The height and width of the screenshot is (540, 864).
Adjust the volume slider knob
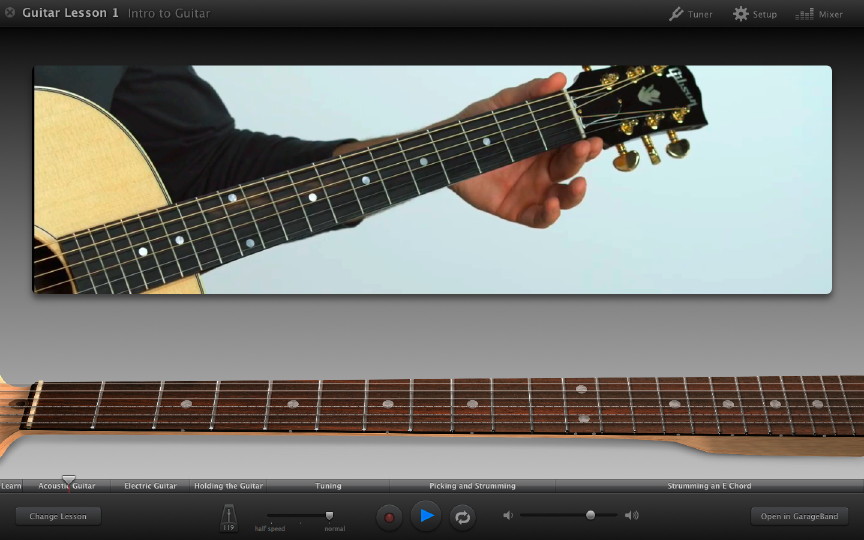click(590, 515)
